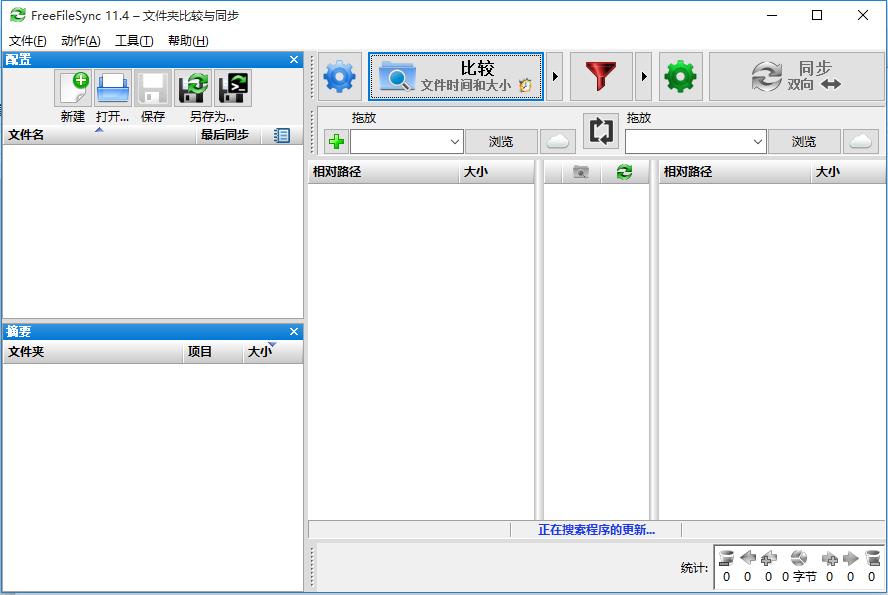Close the 摘要 panel
888x595 pixels.
(x=294, y=331)
